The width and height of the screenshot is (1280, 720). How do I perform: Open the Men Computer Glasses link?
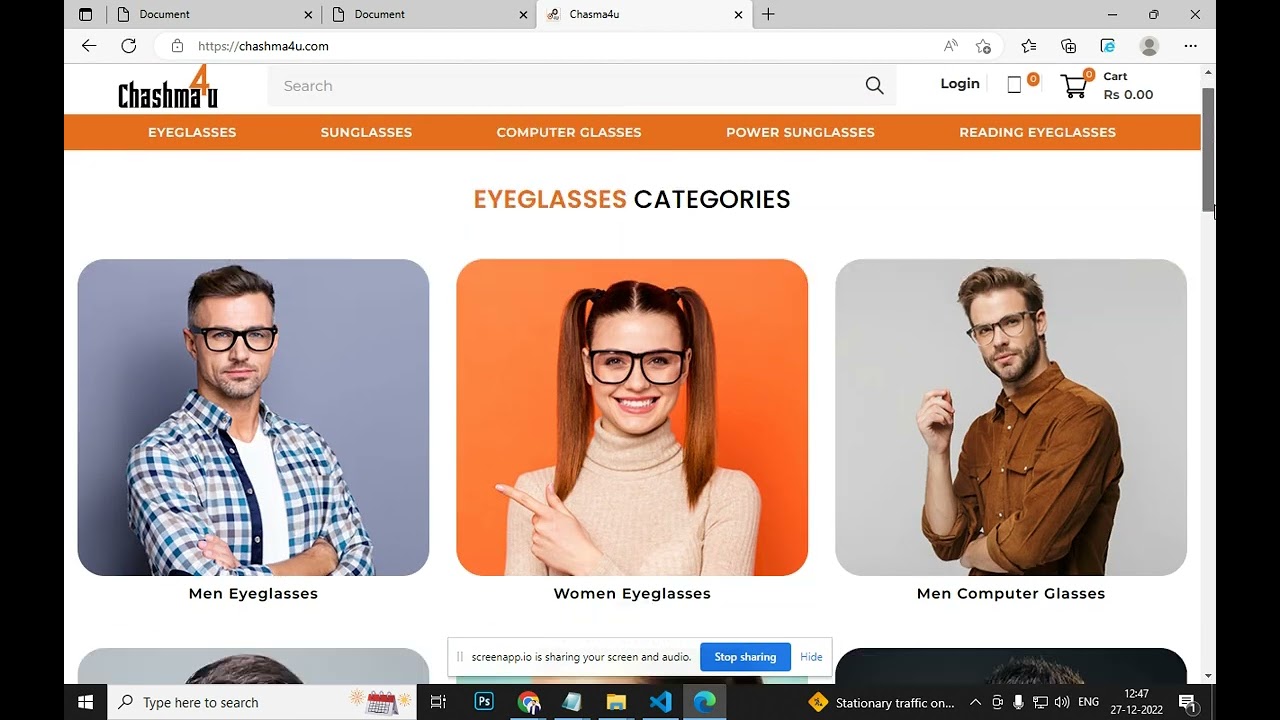tap(1011, 594)
